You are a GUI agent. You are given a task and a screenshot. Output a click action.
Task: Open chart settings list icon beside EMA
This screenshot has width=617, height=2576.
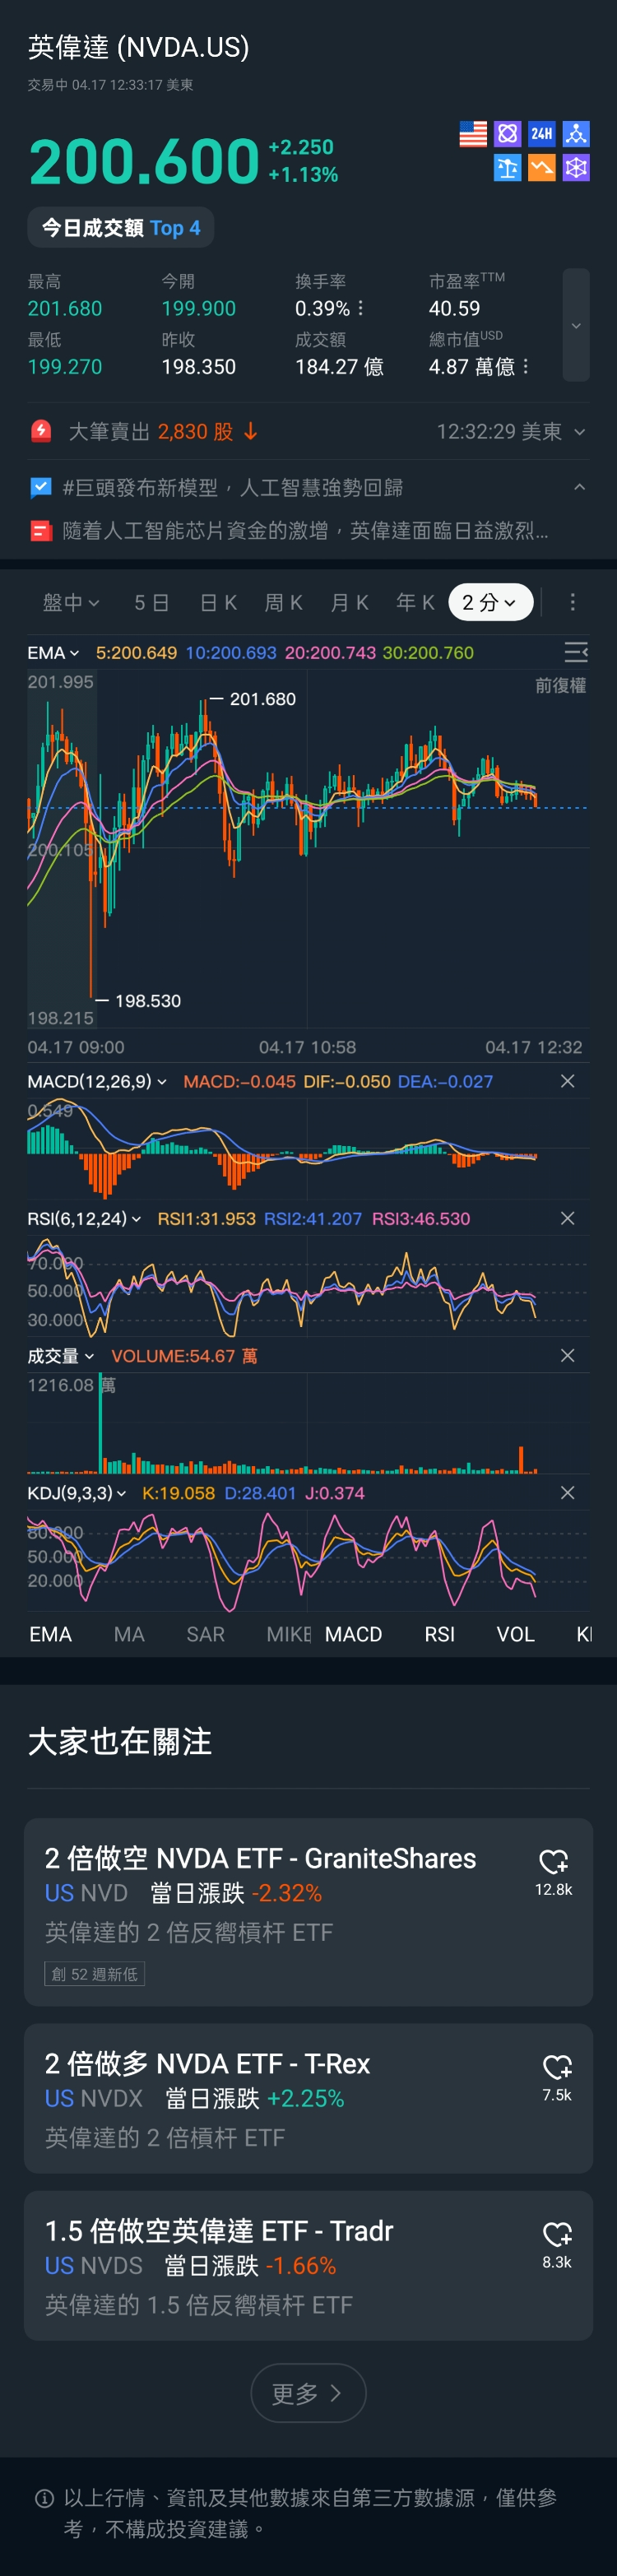[576, 653]
